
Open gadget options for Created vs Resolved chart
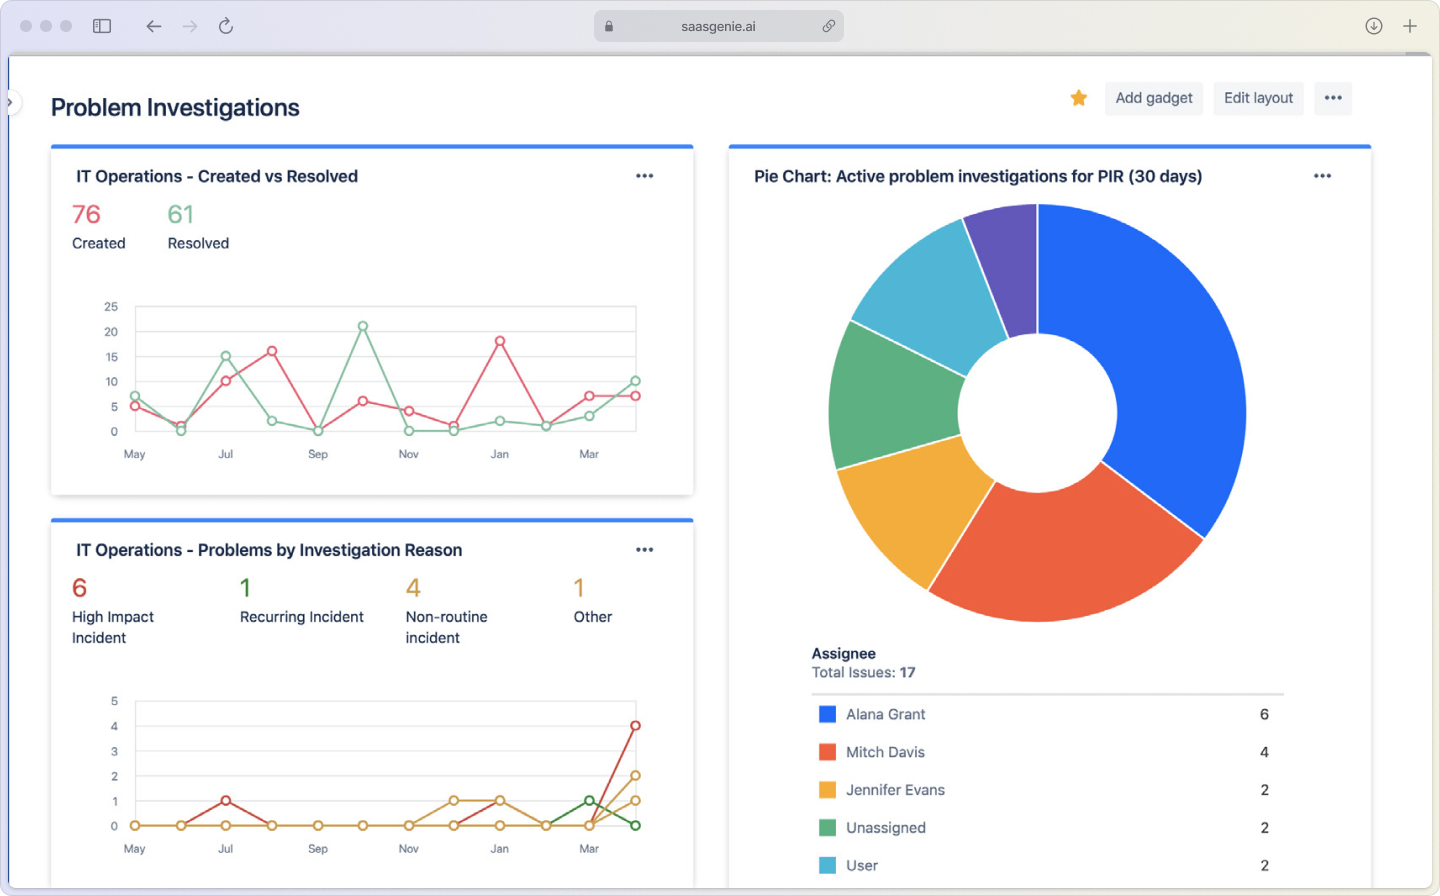click(644, 175)
